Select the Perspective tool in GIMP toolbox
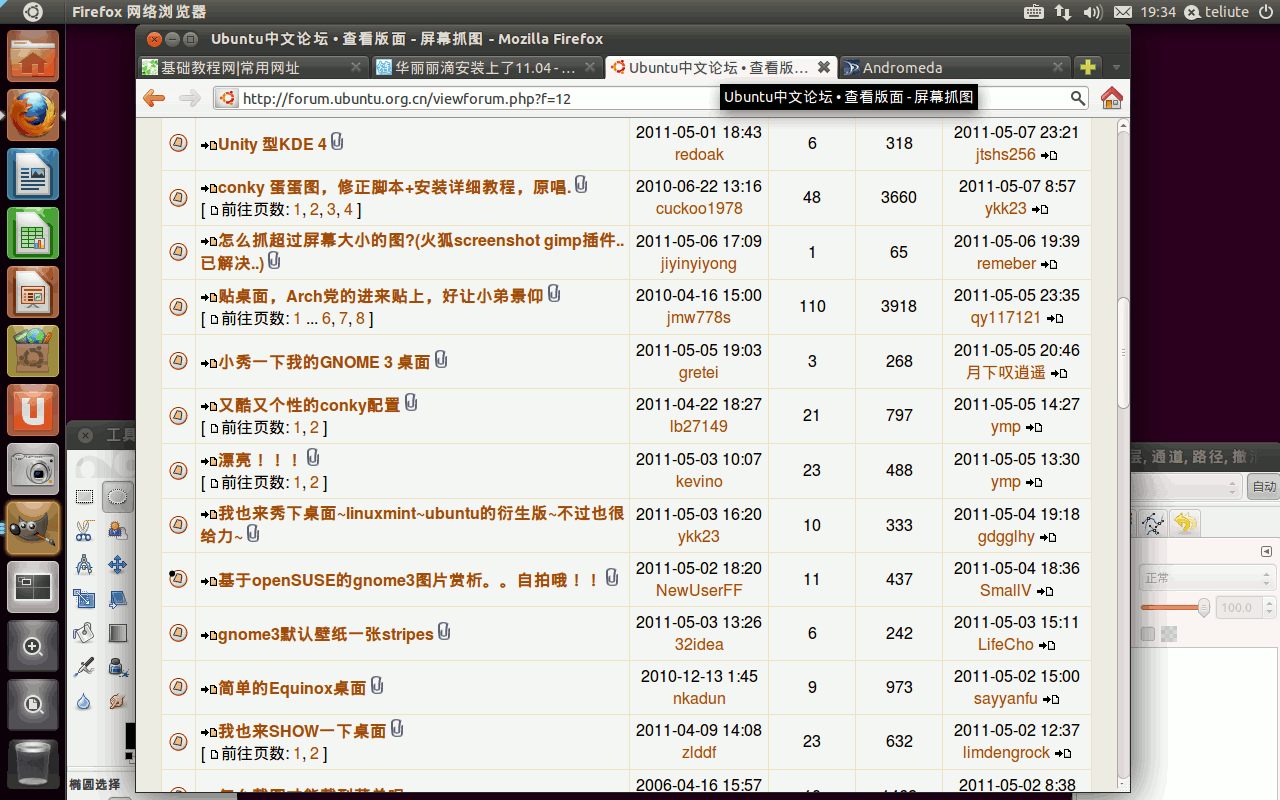This screenshot has height=800, width=1280. click(118, 598)
